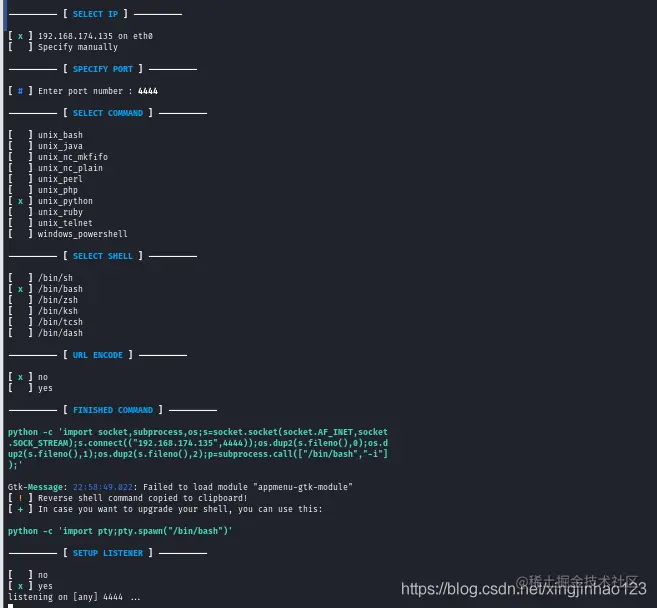Screen dimensions: 657x608
Task: Click the Enter port number prompt
Action: pos(85,91)
